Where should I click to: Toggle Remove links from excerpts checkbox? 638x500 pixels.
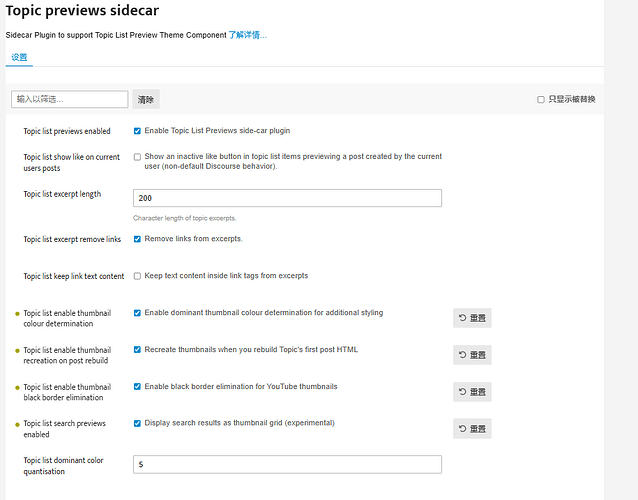pos(138,239)
